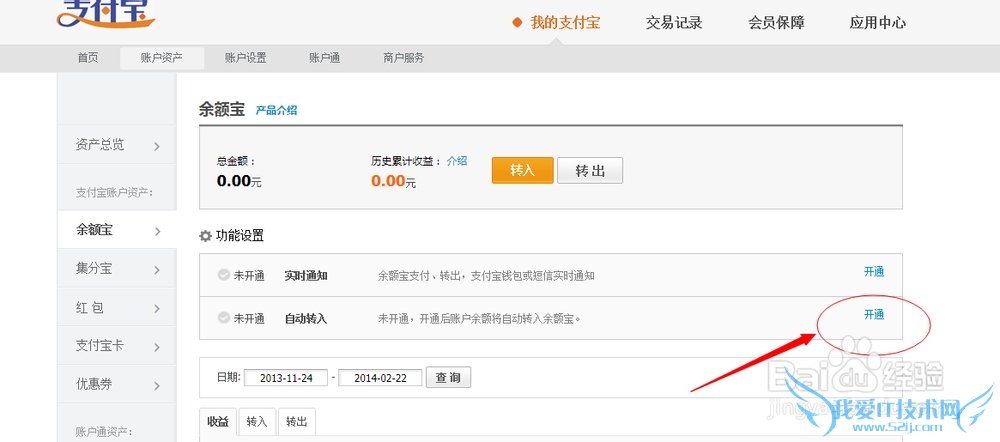Open 账户设置 in the sub-navigation
This screenshot has width=1000, height=442.
(246, 58)
